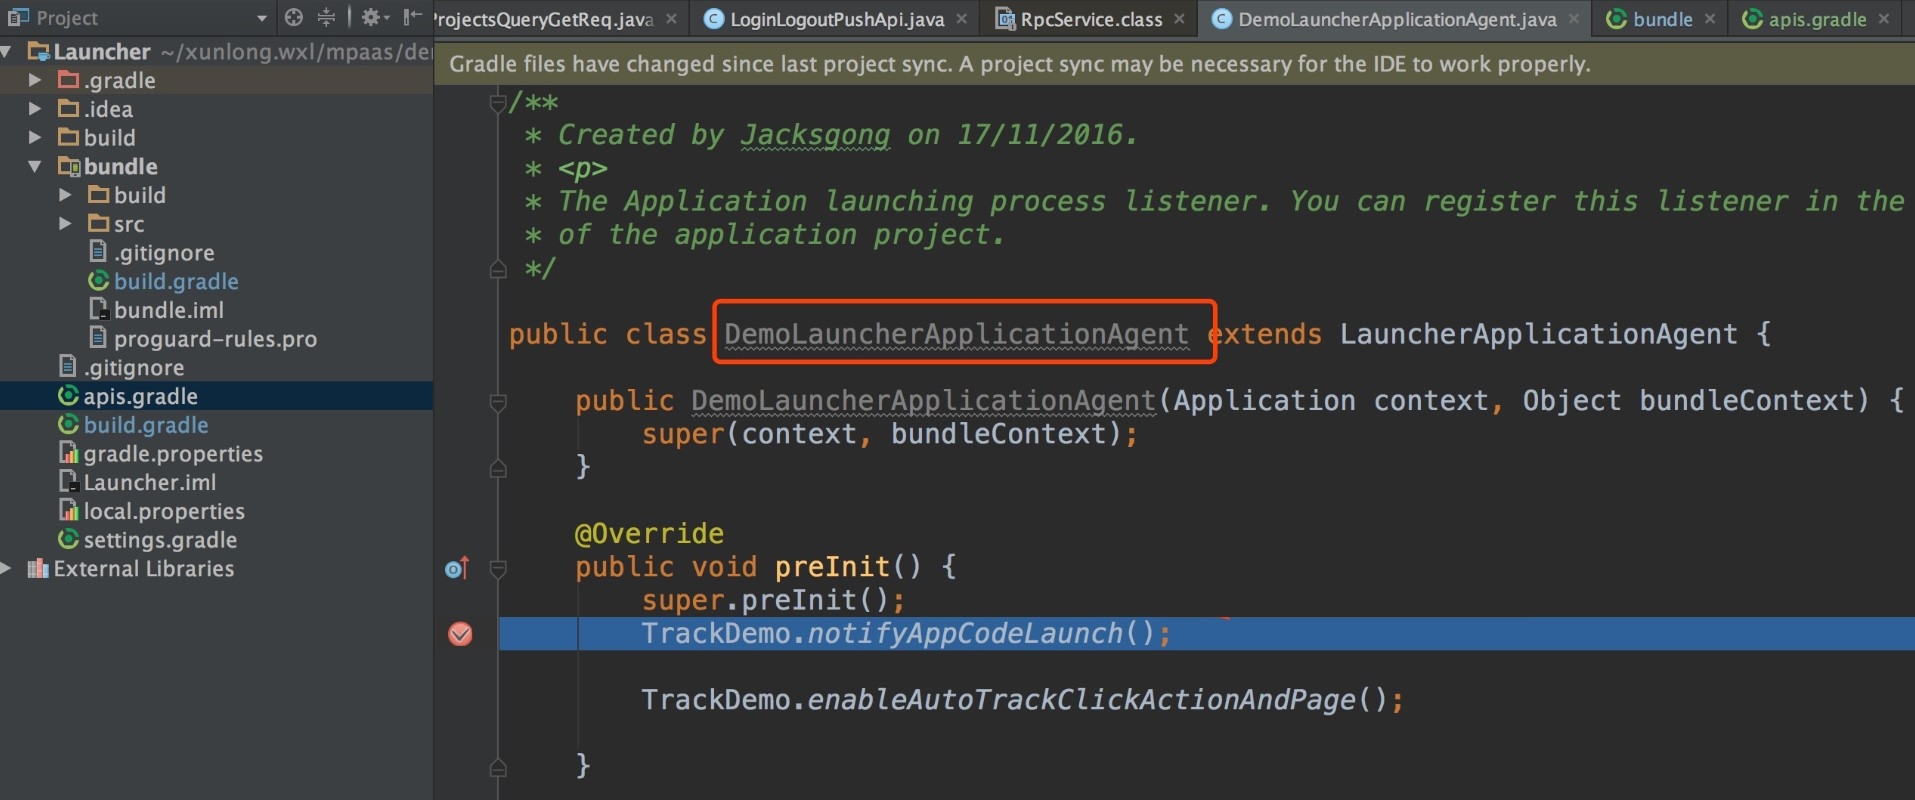Click LauncherApplicationAgent superclass name
This screenshot has width=1915, height=800.
click(x=1538, y=334)
